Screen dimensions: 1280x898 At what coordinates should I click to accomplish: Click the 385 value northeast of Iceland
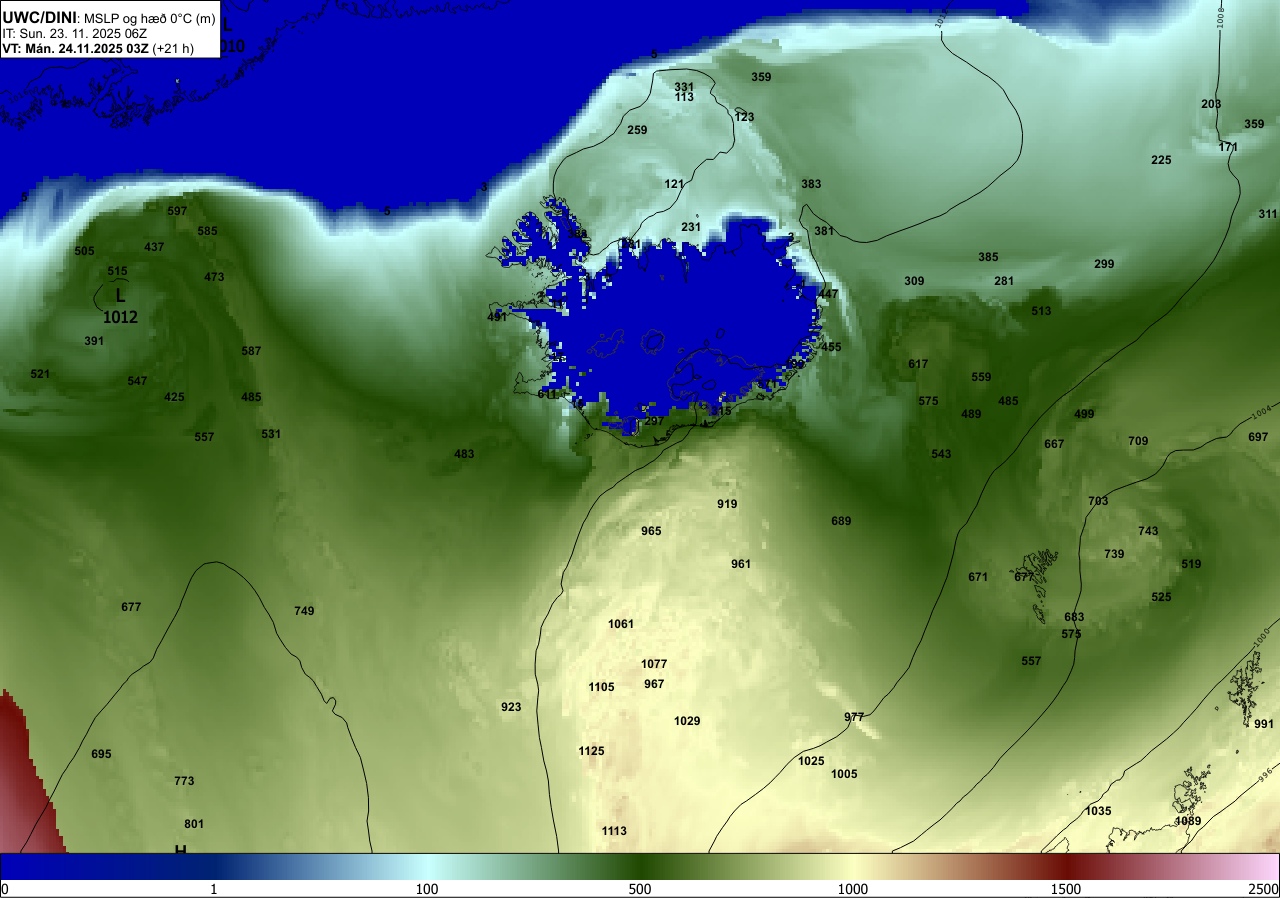pyautogui.click(x=988, y=257)
